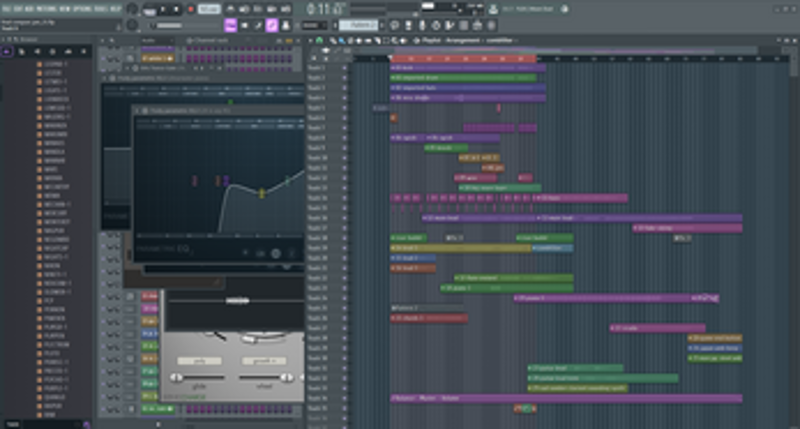This screenshot has height=429, width=800.
Task: Click the red Record button
Action: click(190, 9)
